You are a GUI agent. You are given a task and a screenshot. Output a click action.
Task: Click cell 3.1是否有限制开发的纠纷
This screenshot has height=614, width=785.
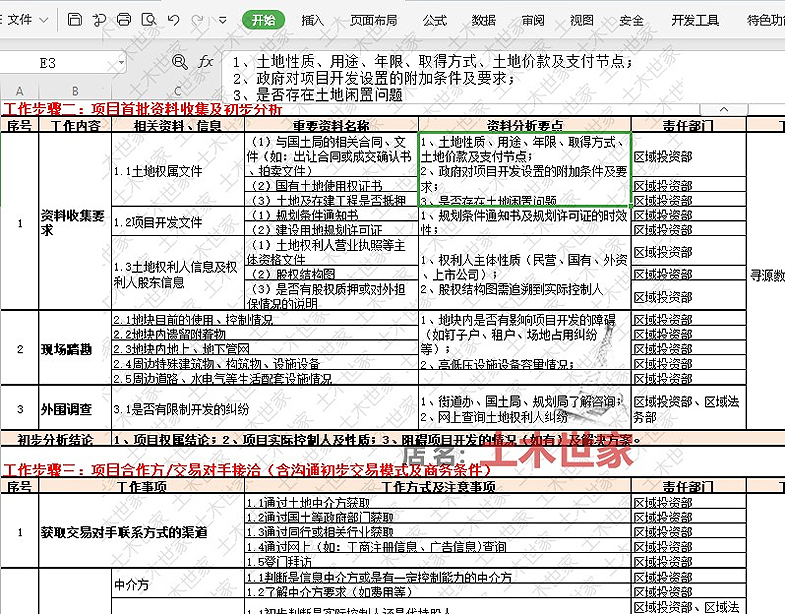pyautogui.click(x=265, y=409)
